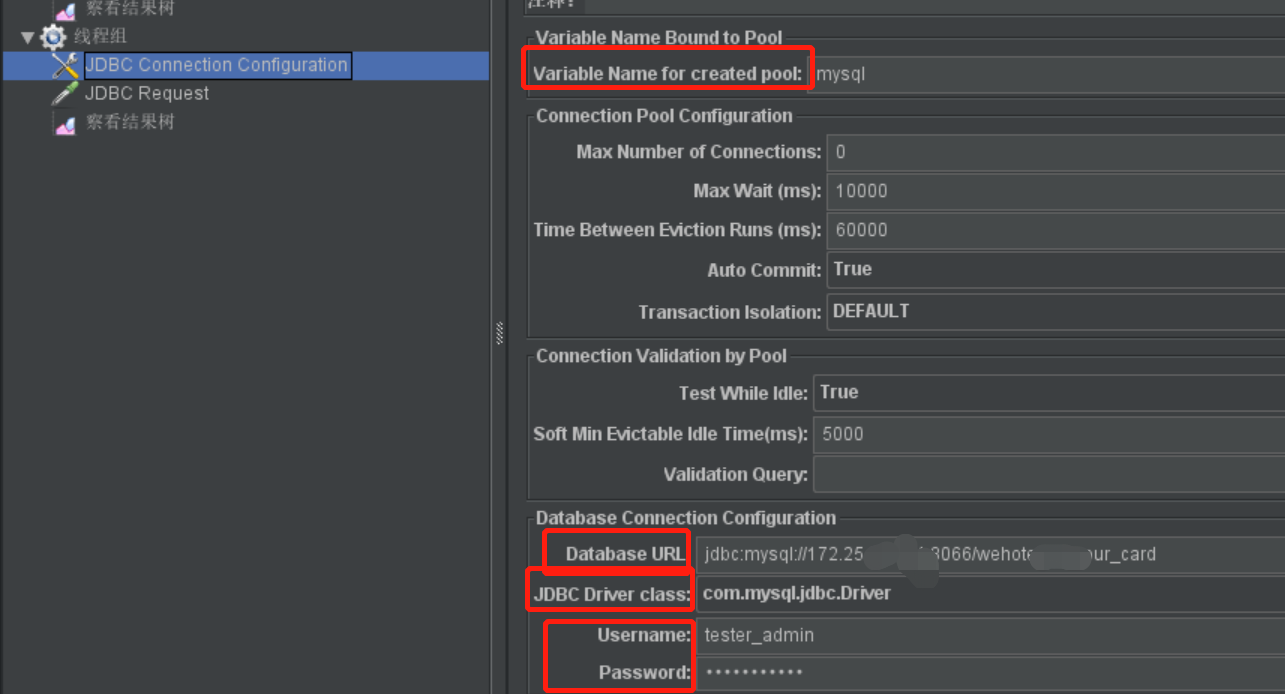Click the vertical panel splitter handle
This screenshot has height=694, width=1285.
[499, 334]
